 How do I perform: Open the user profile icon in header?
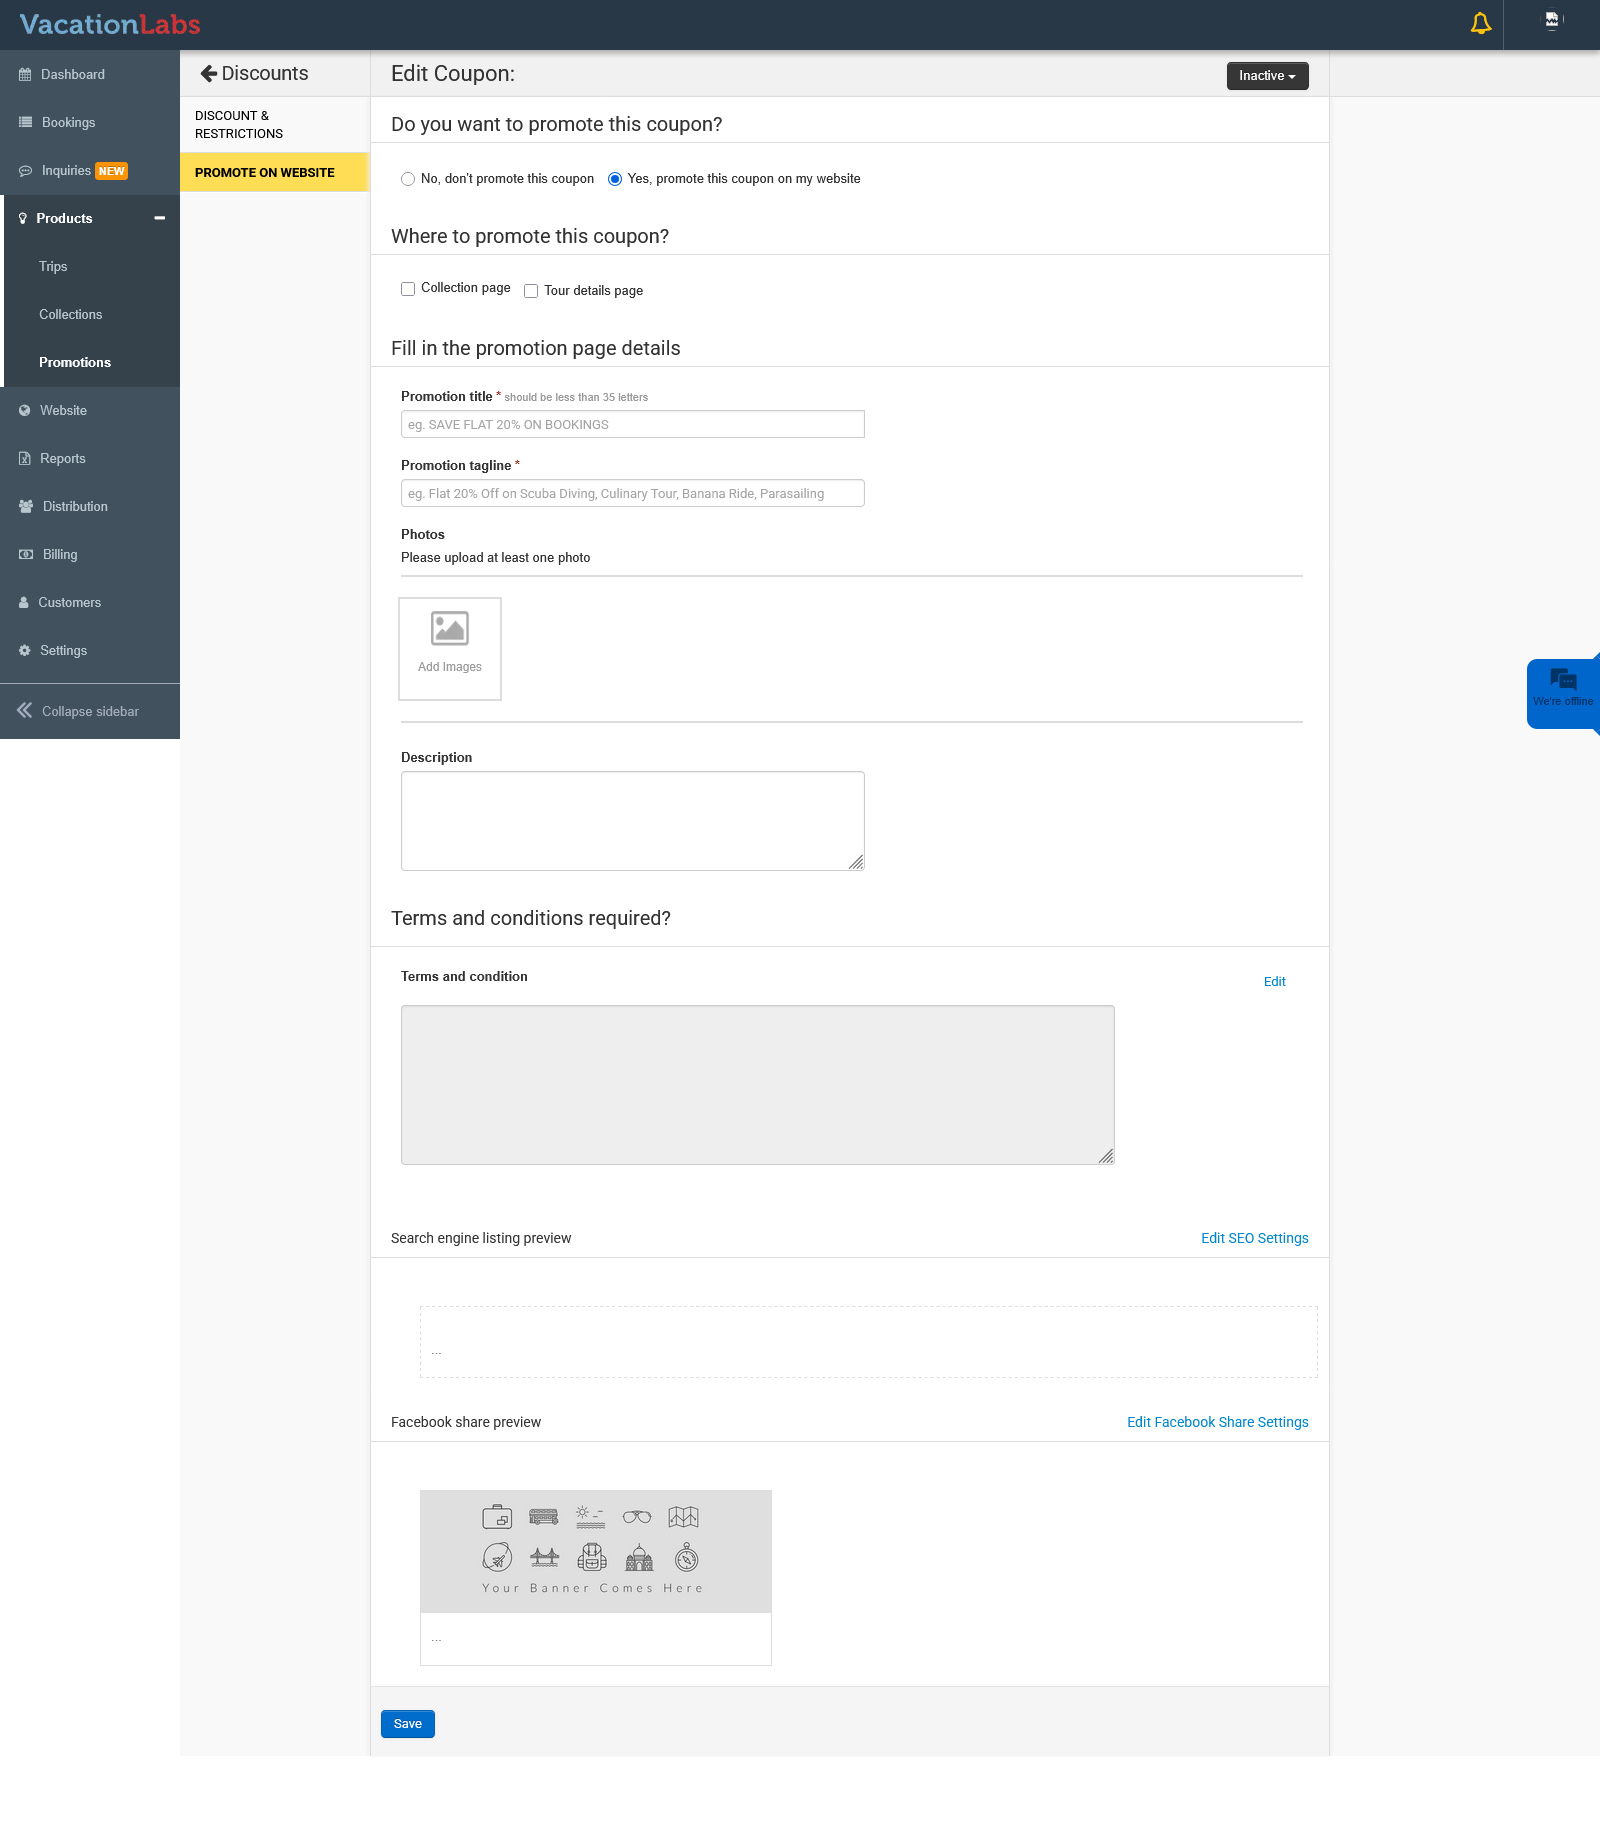(x=1552, y=21)
